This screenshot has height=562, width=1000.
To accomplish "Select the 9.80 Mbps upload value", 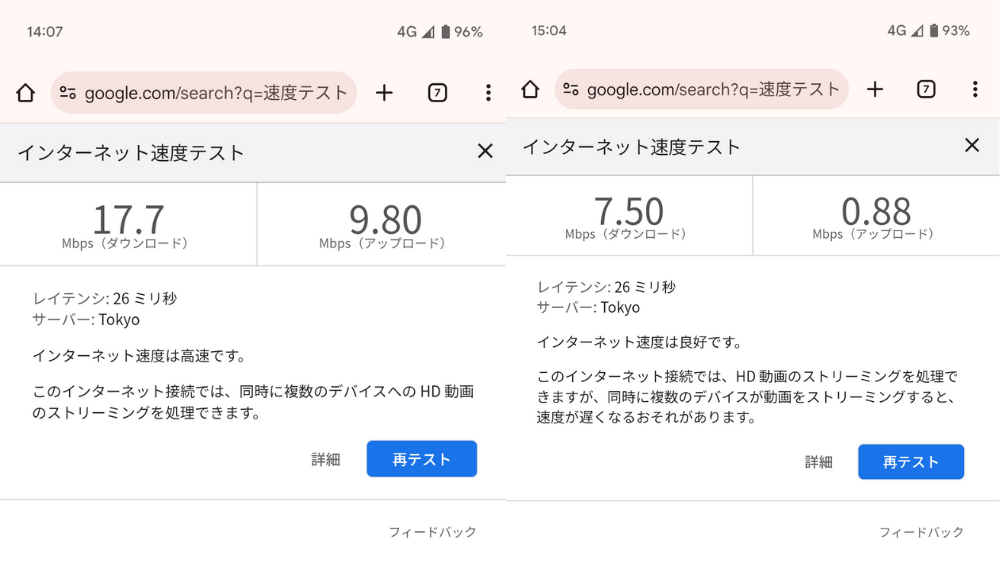I will pyautogui.click(x=385, y=219).
